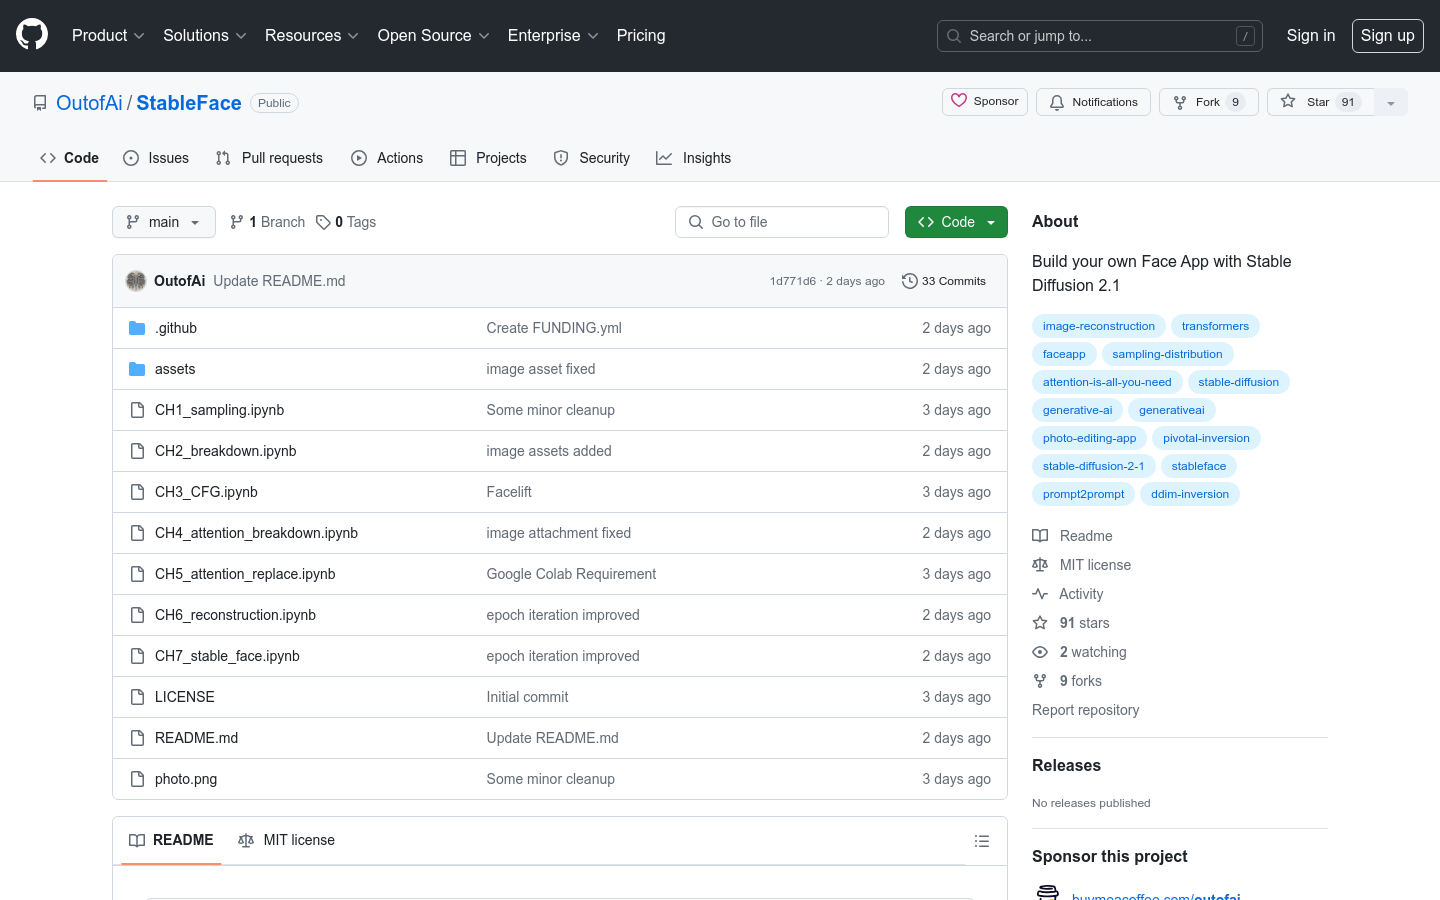Click the Go to file search field
1440x900 pixels.
coord(782,222)
